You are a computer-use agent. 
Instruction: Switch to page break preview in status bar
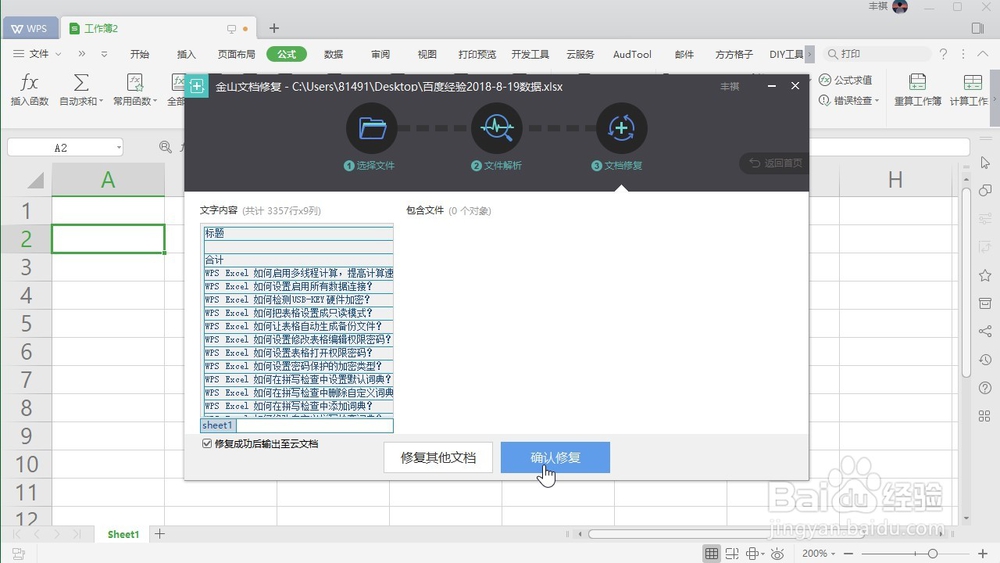[x=732, y=553]
